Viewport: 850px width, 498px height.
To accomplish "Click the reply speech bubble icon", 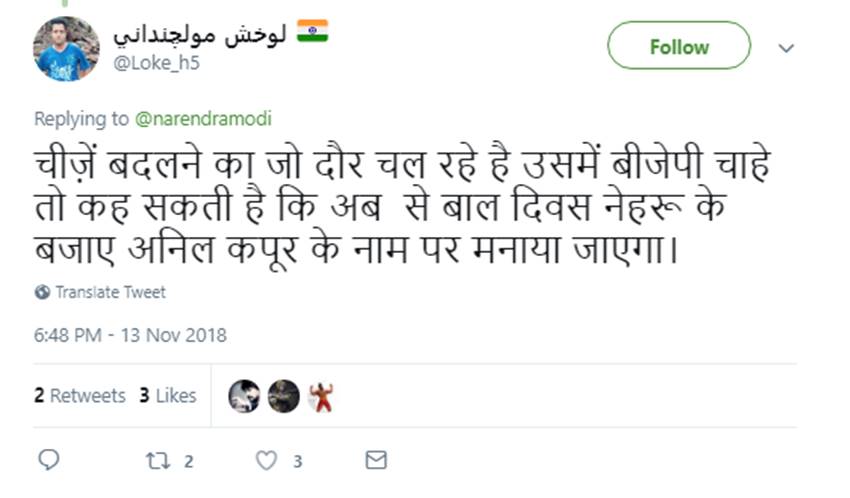I will (49, 460).
